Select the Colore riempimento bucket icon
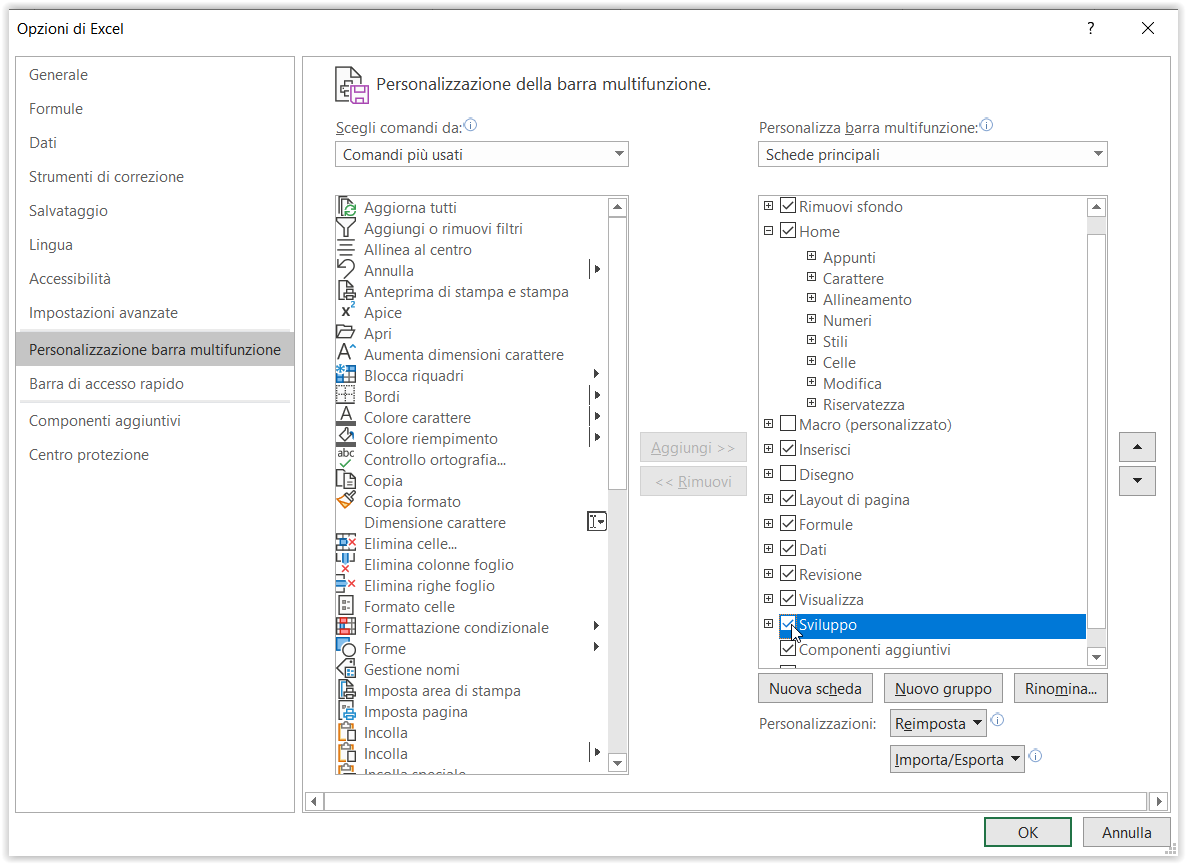The height and width of the screenshot is (864, 1186). coord(346,438)
